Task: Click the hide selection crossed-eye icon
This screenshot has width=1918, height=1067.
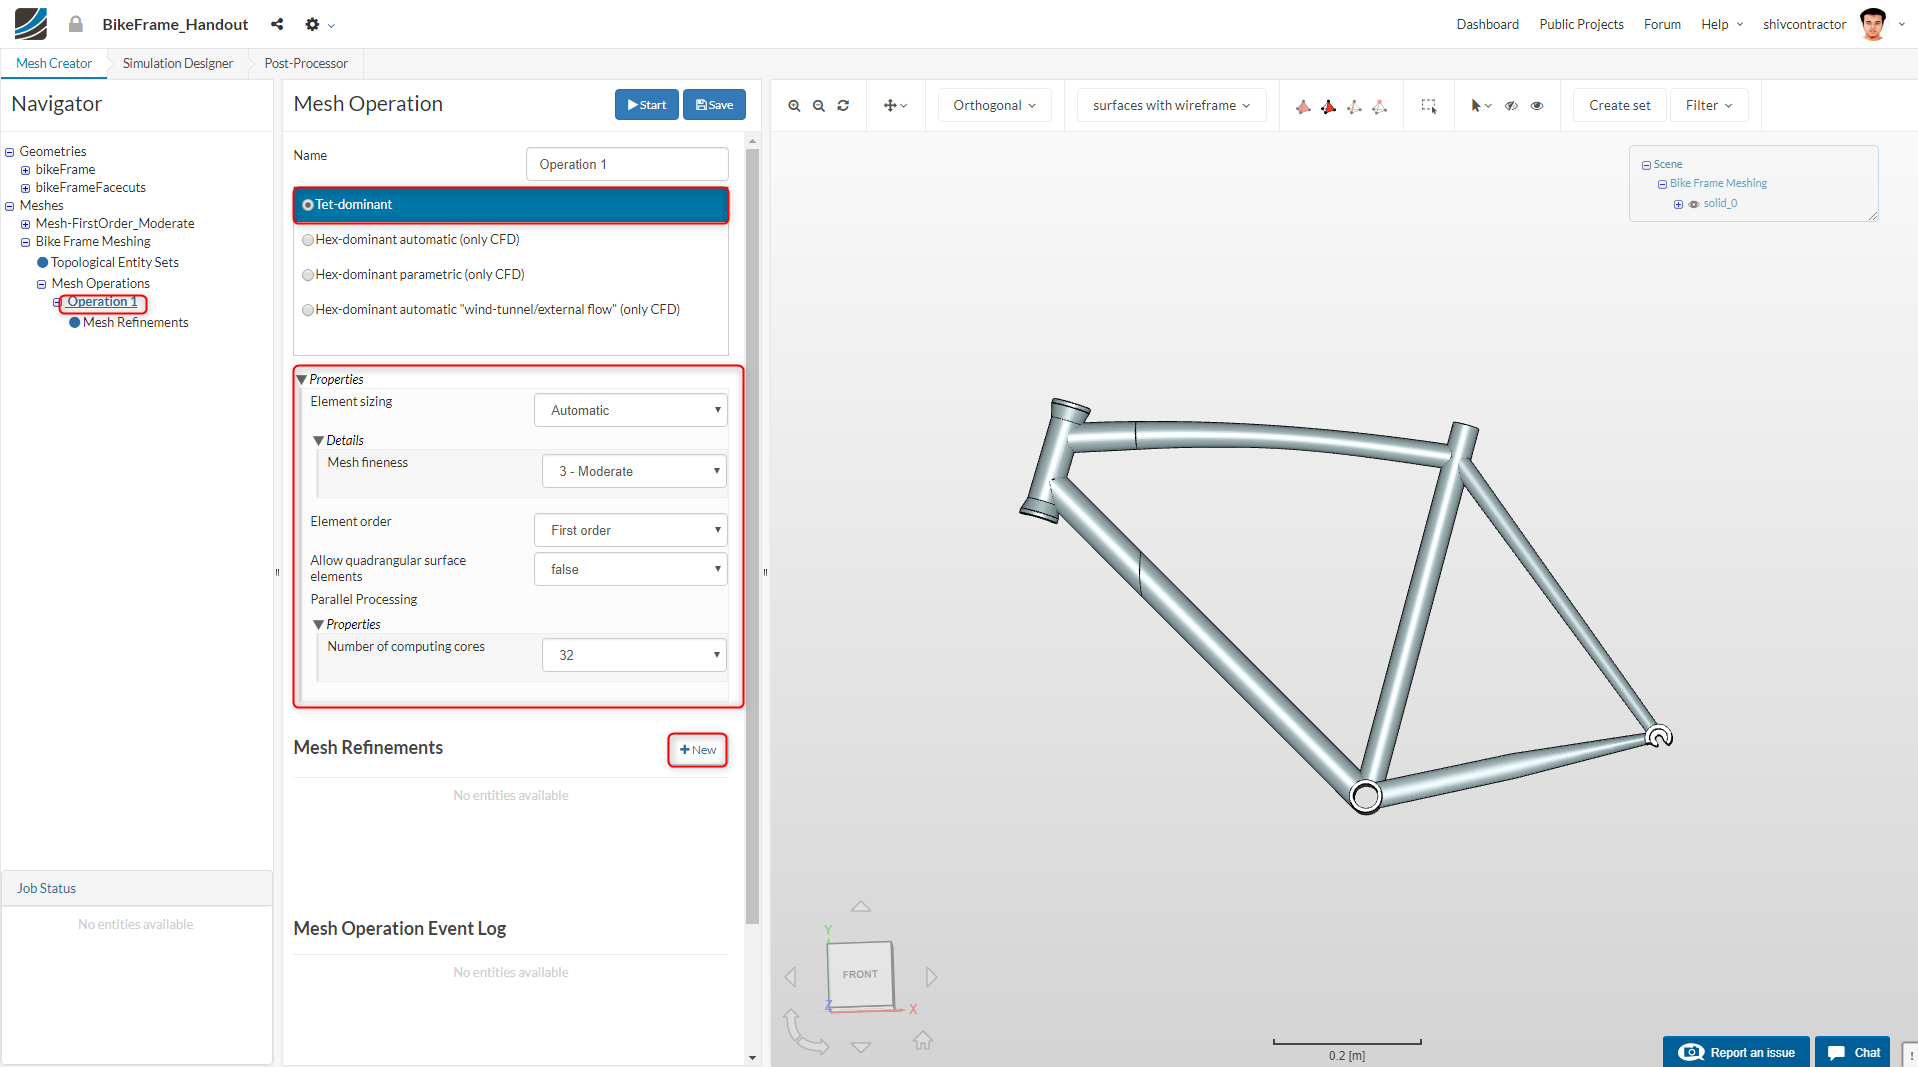Action: [1511, 105]
